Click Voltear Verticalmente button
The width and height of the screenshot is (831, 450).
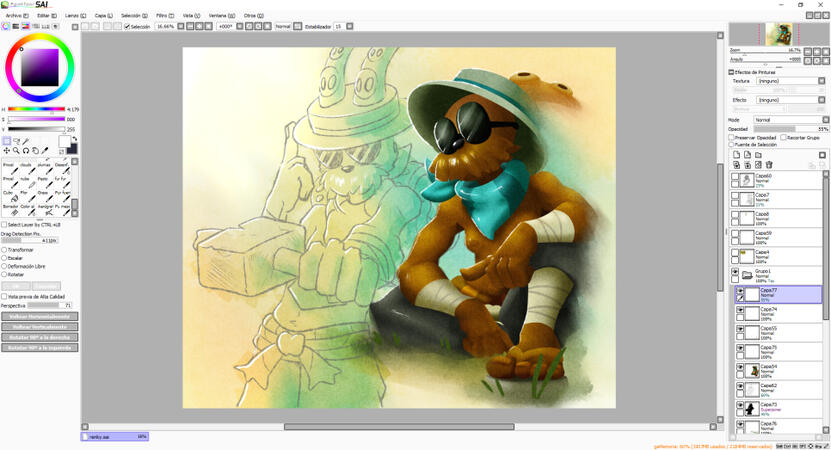pyautogui.click(x=40, y=327)
